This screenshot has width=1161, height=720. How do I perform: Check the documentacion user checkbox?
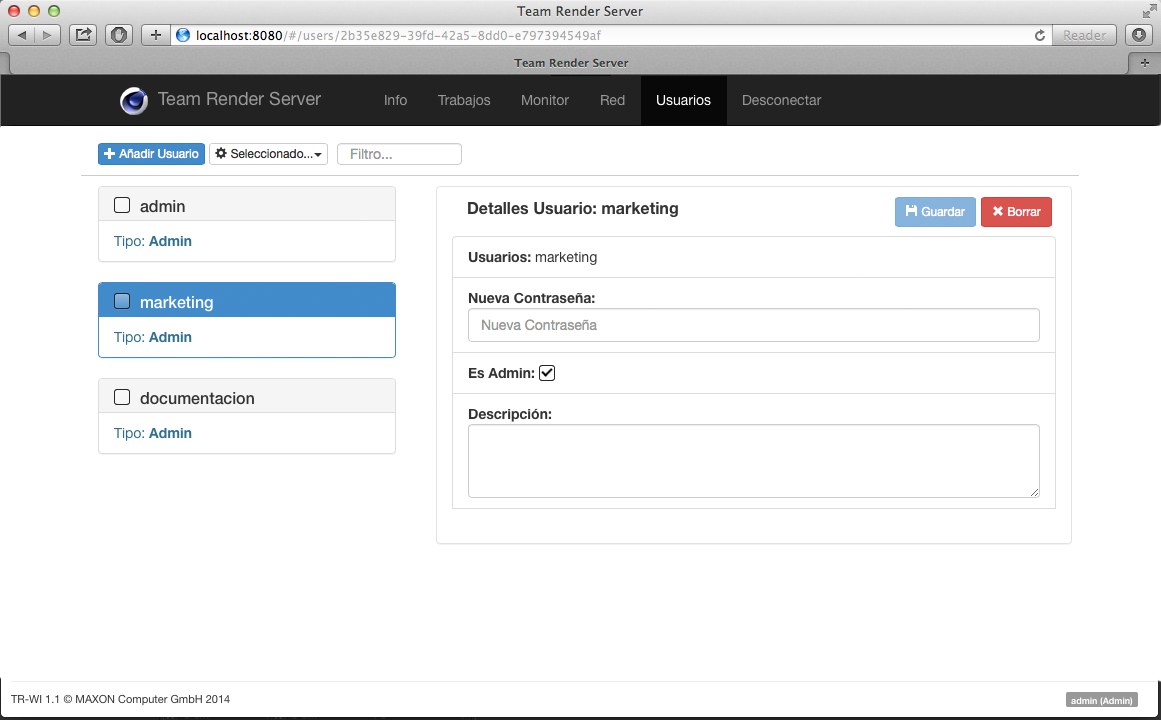pyautogui.click(x=122, y=398)
